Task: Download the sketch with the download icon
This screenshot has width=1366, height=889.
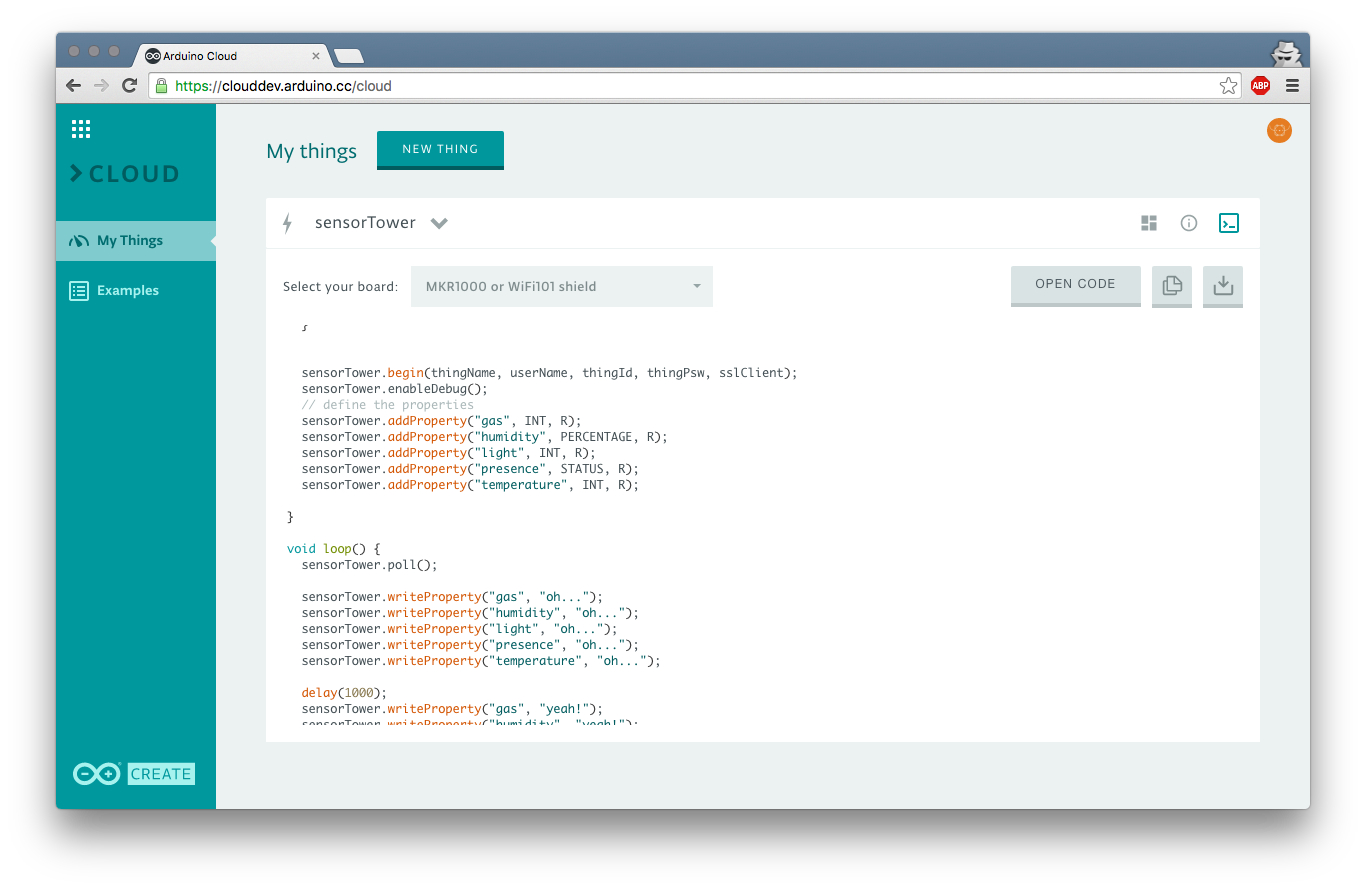Action: click(1222, 286)
